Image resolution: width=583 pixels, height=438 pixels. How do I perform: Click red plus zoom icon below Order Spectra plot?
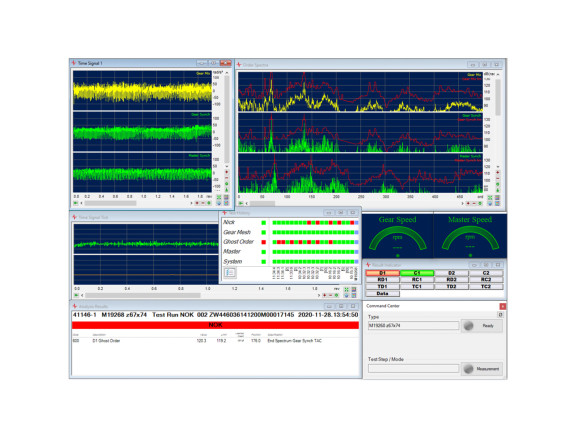pyautogui.click(x=468, y=203)
